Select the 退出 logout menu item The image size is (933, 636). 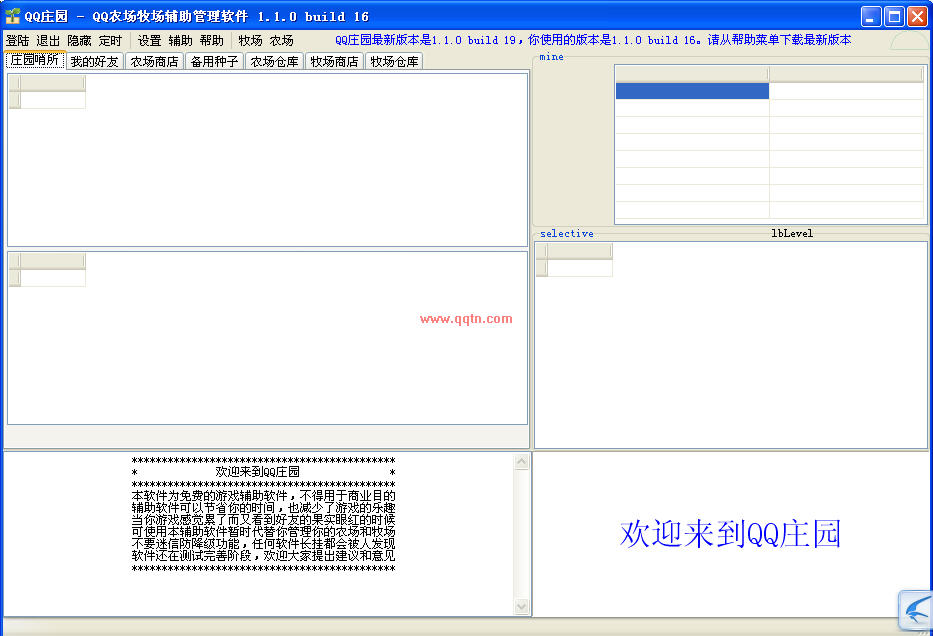[48, 40]
